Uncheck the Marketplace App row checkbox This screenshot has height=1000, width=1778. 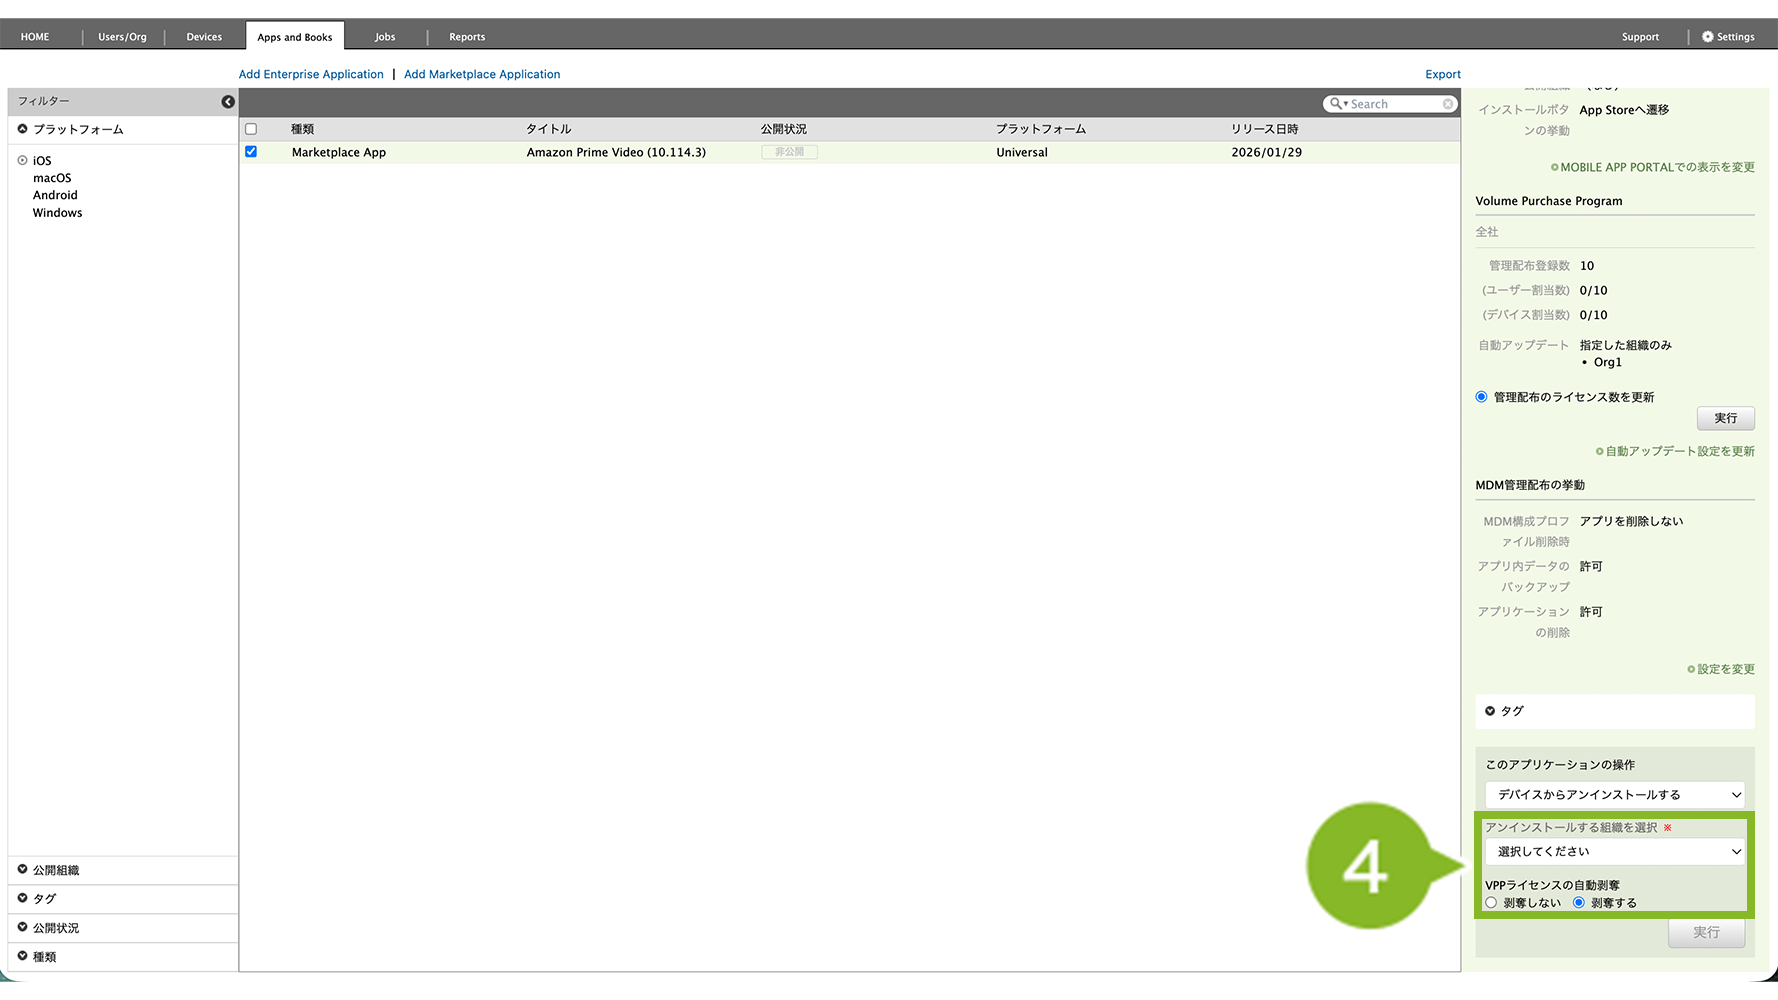(251, 152)
